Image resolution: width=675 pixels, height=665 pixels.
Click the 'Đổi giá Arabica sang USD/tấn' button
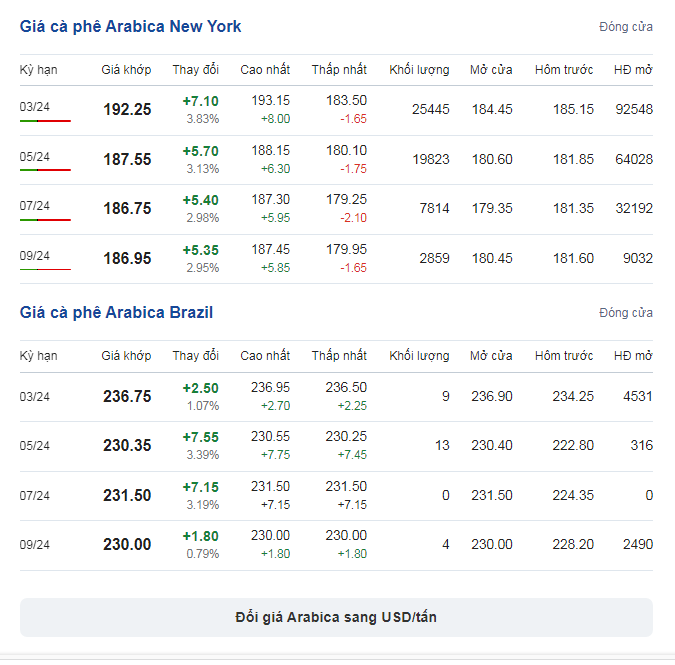[336, 617]
